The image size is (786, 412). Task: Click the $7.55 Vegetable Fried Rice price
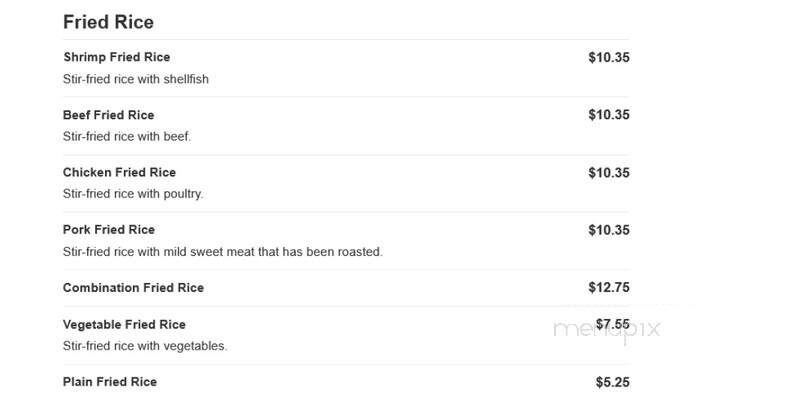[613, 324]
